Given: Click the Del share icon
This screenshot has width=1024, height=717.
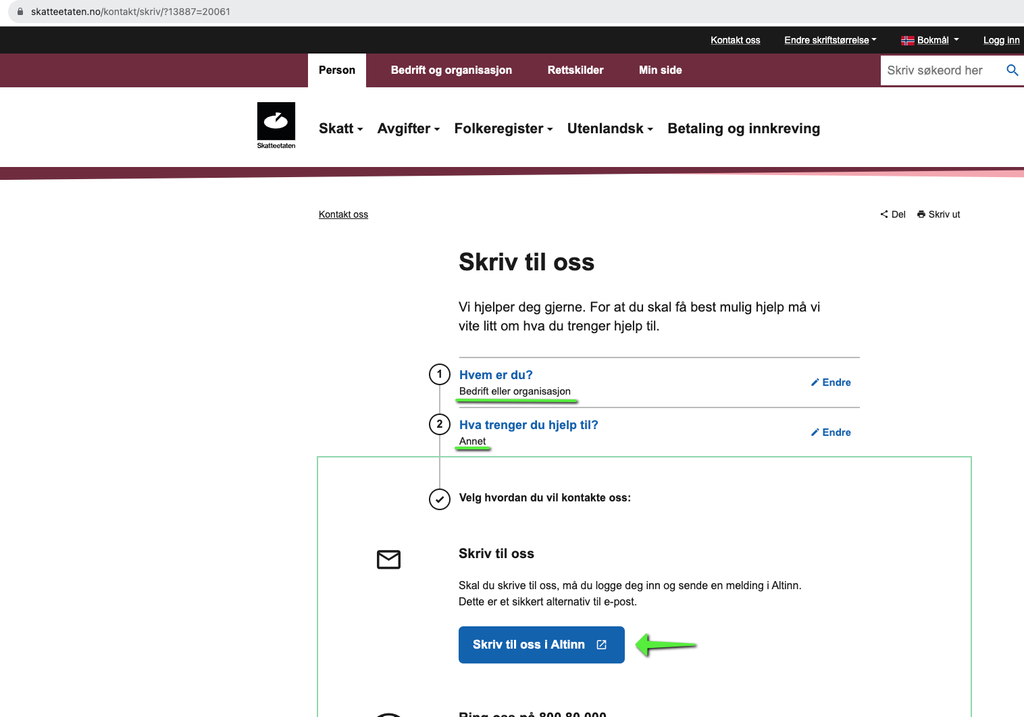Looking at the screenshot, I should pos(884,214).
